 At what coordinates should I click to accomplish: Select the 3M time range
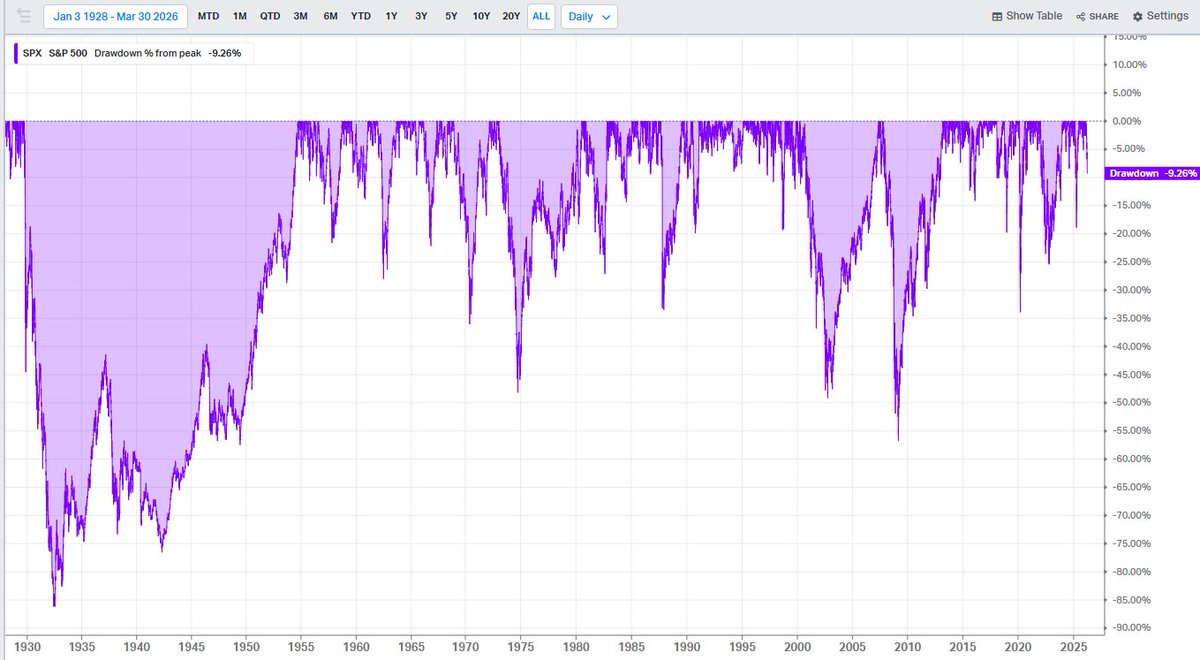coord(301,17)
